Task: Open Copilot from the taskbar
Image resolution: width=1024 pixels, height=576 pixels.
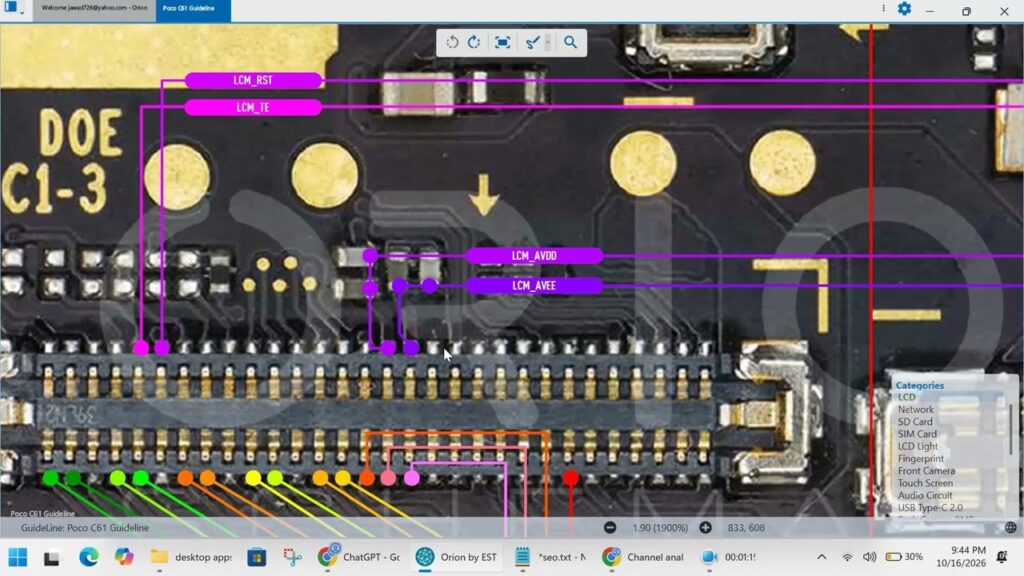Action: pos(123,557)
